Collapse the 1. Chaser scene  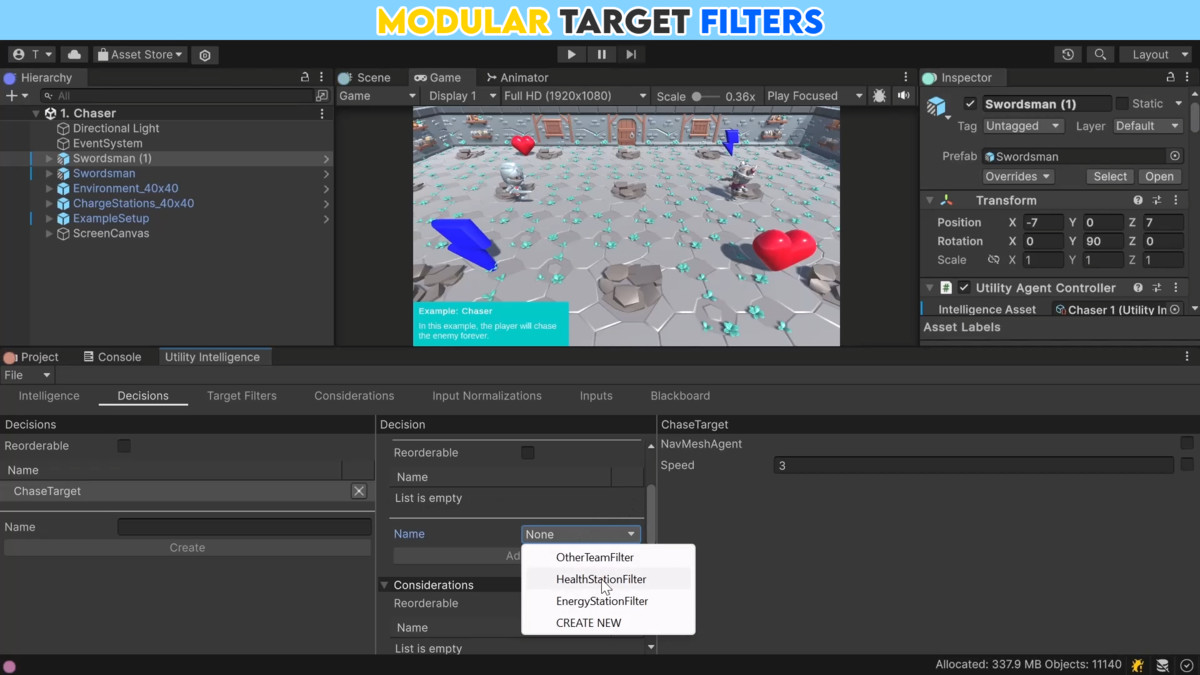(x=36, y=114)
